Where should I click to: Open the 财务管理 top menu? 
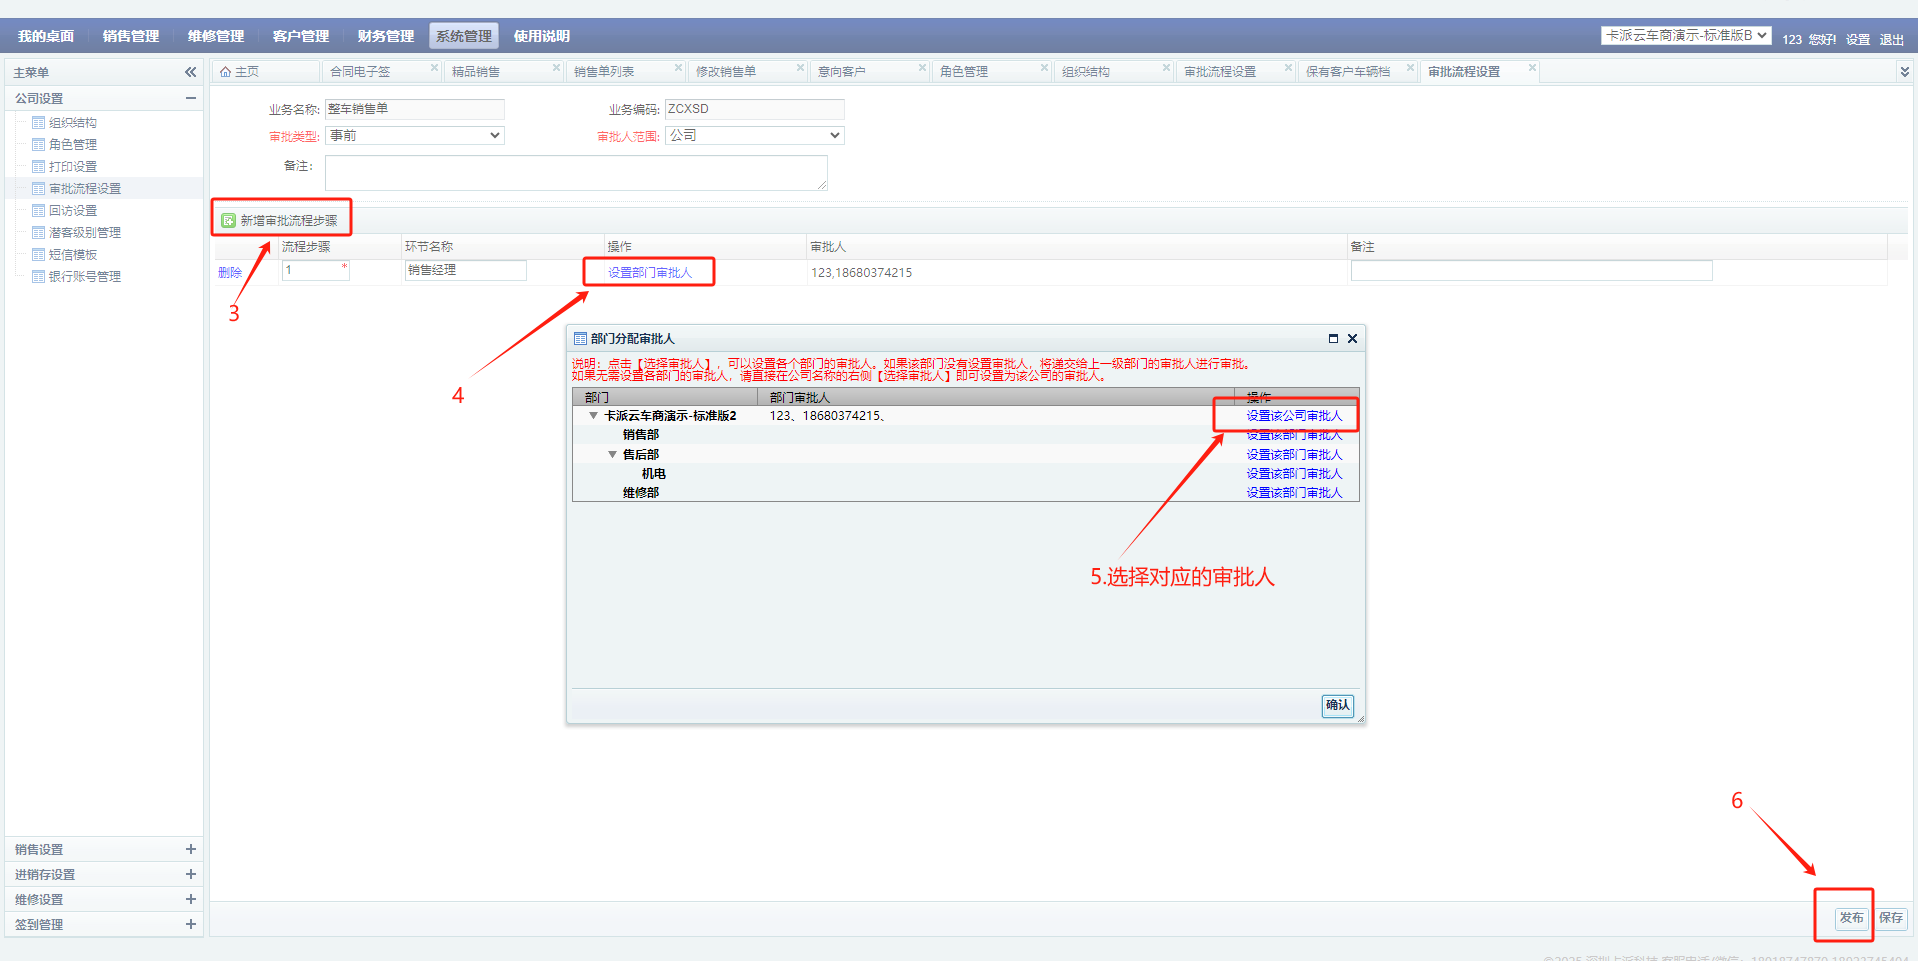[385, 36]
